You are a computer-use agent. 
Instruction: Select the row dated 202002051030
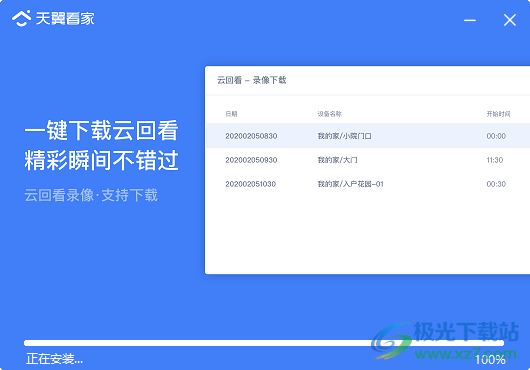368,184
